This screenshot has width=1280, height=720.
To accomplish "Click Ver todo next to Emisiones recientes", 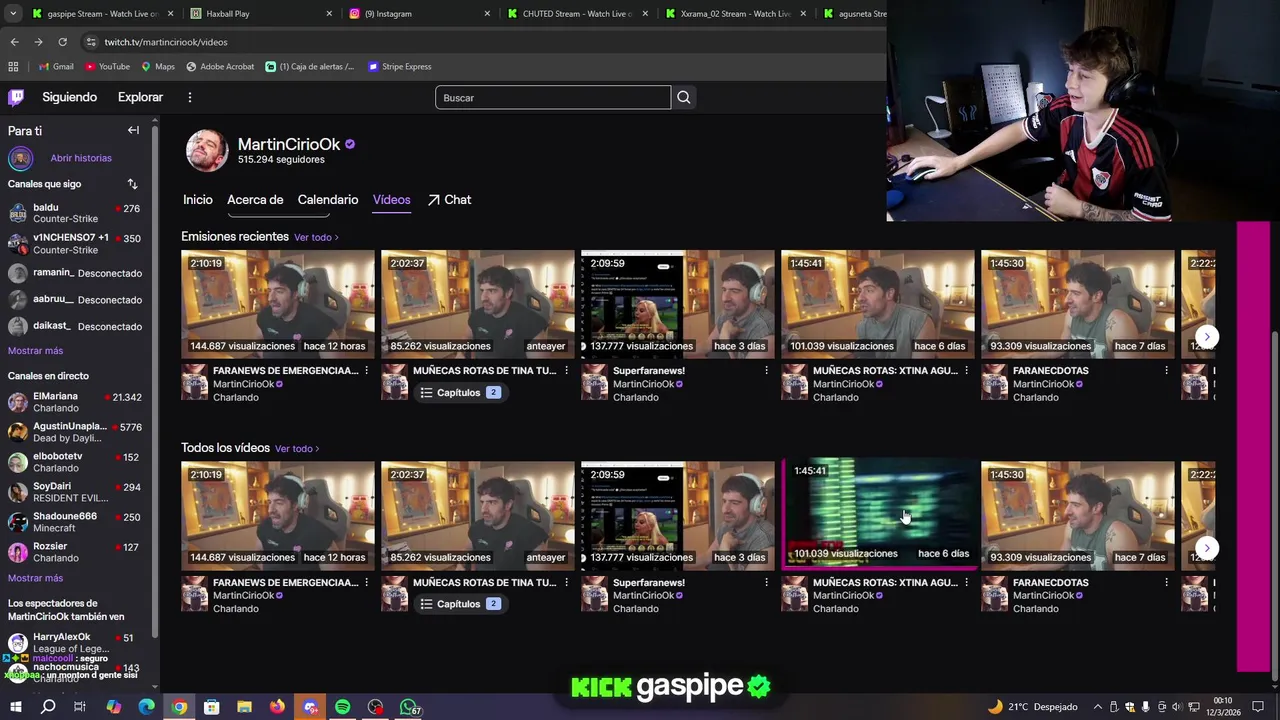I will click(x=316, y=237).
